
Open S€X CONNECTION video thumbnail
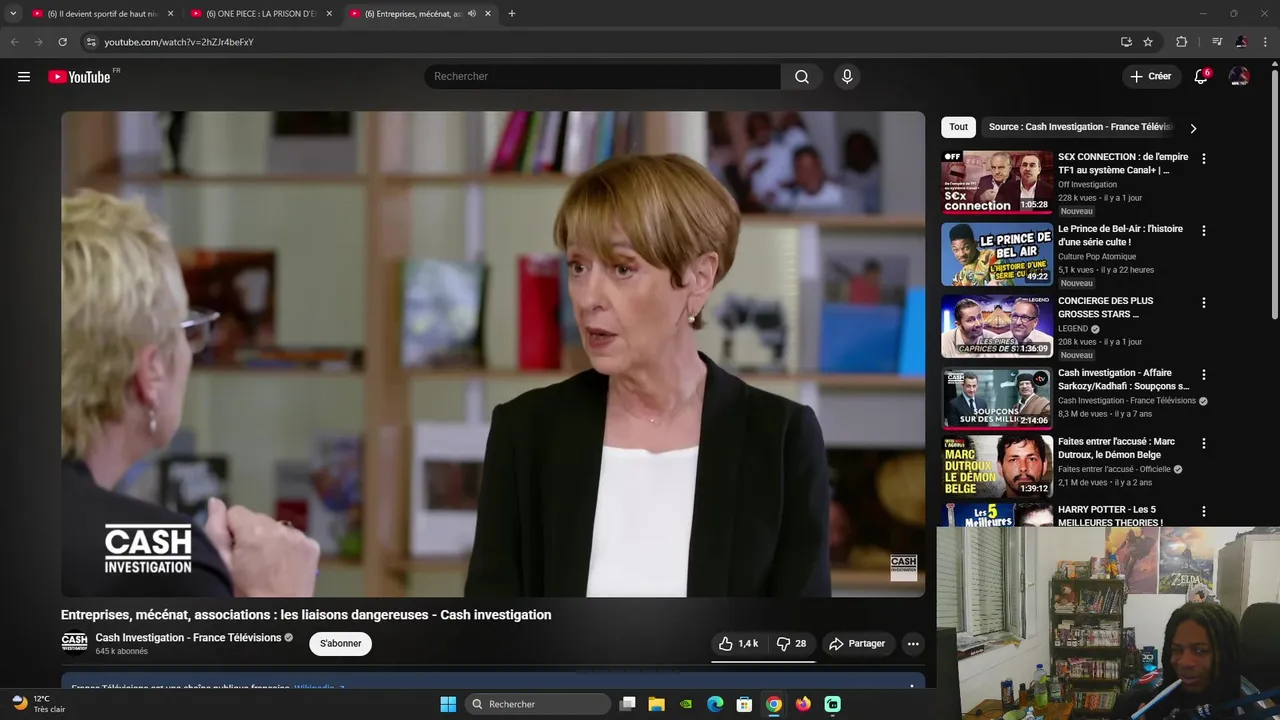tap(997, 182)
